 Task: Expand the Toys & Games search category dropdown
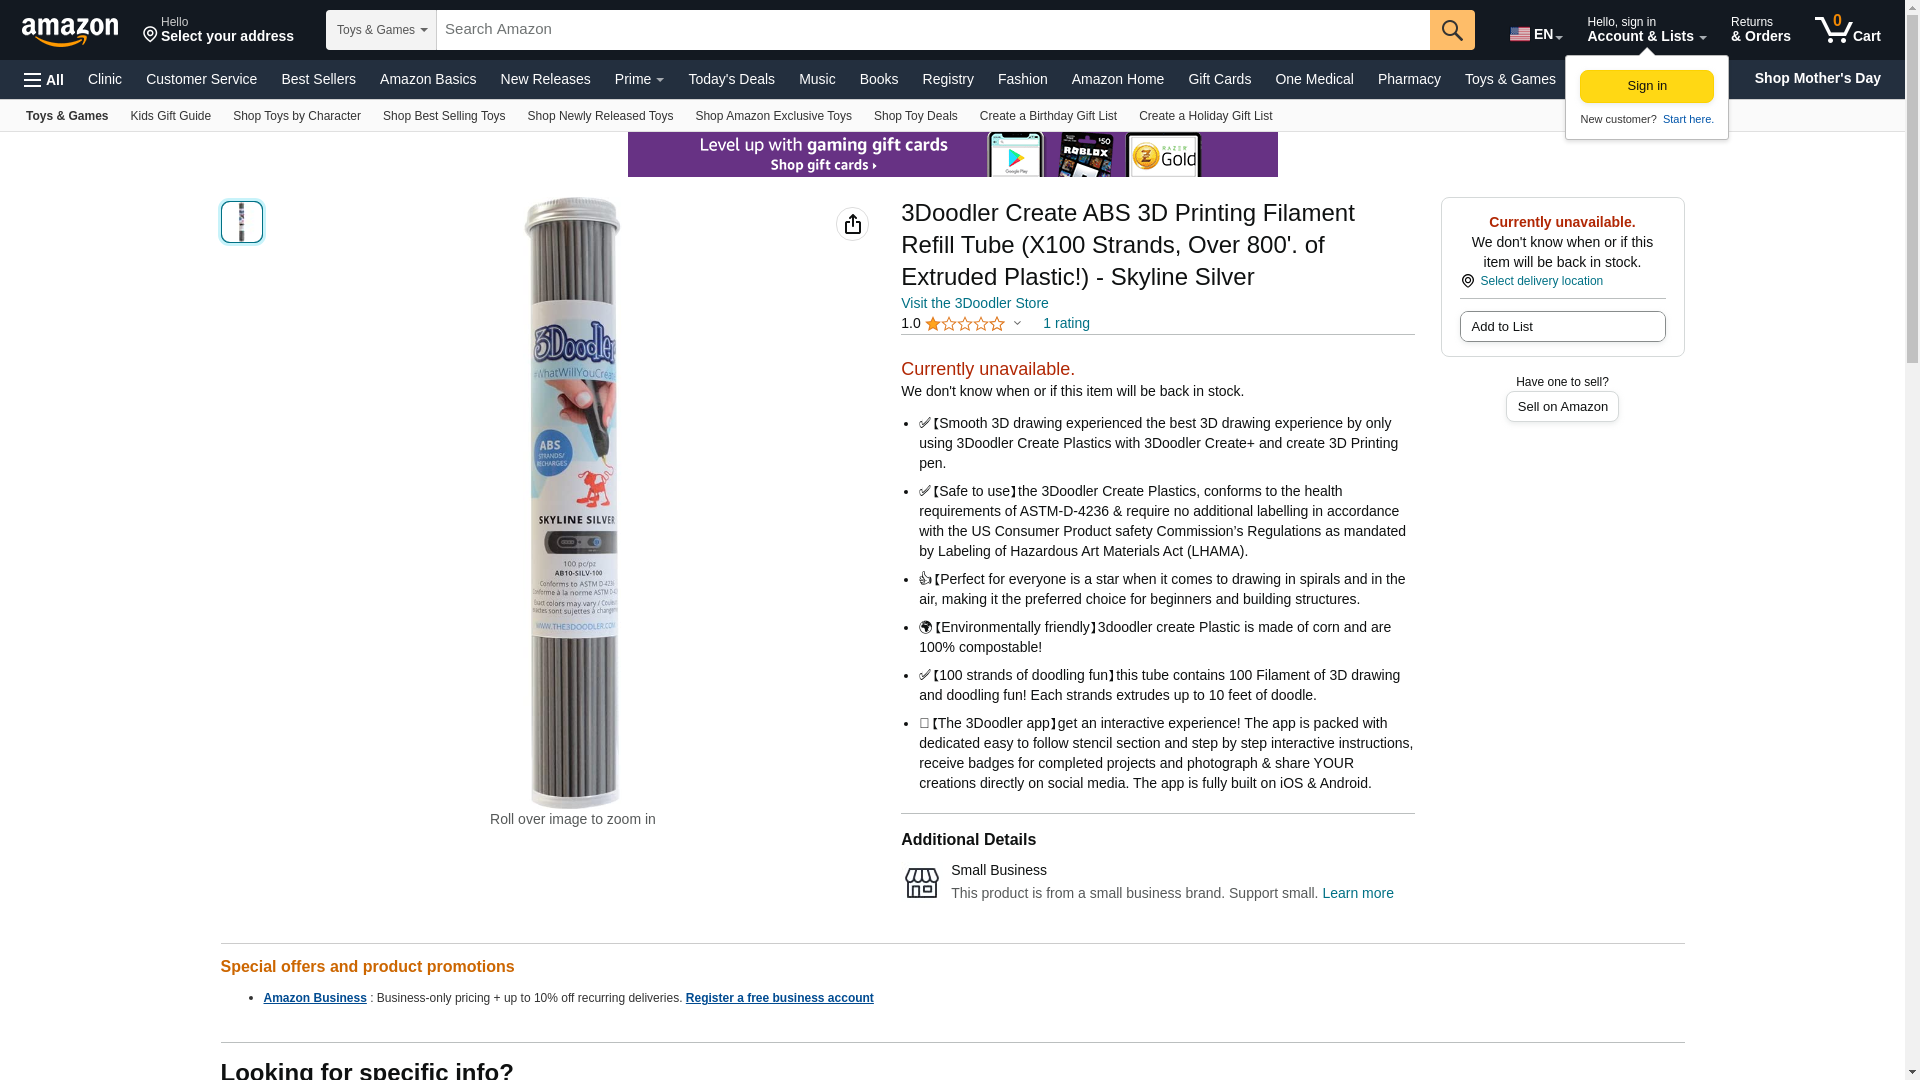pyautogui.click(x=381, y=30)
